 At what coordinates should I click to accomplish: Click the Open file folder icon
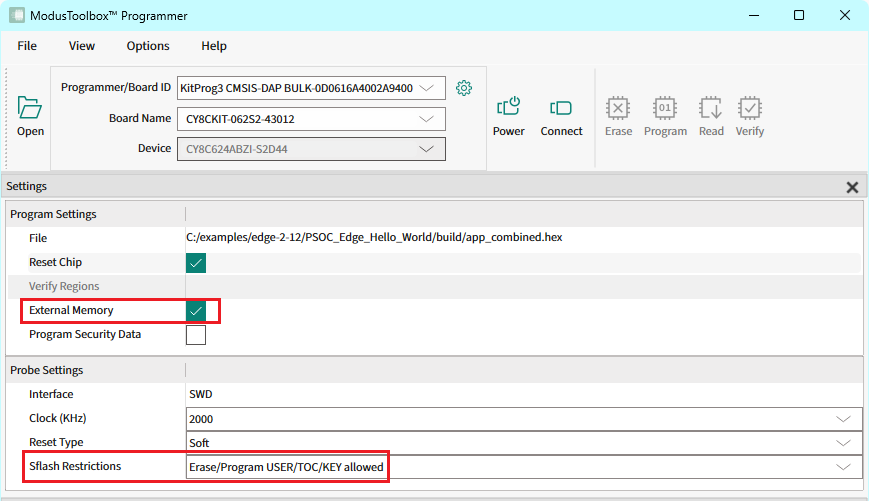[x=30, y=108]
